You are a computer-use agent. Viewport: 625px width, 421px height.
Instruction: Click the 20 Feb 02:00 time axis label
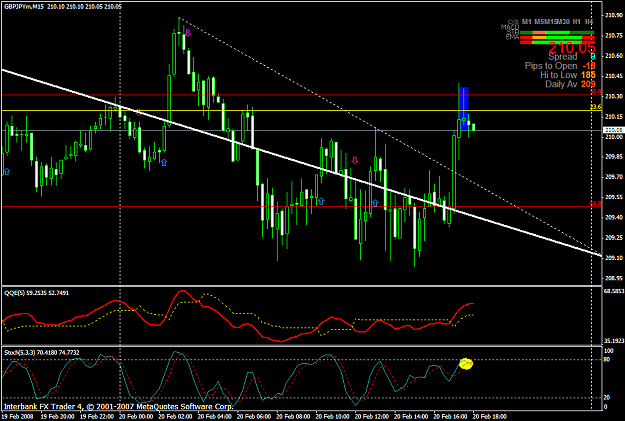coord(174,417)
